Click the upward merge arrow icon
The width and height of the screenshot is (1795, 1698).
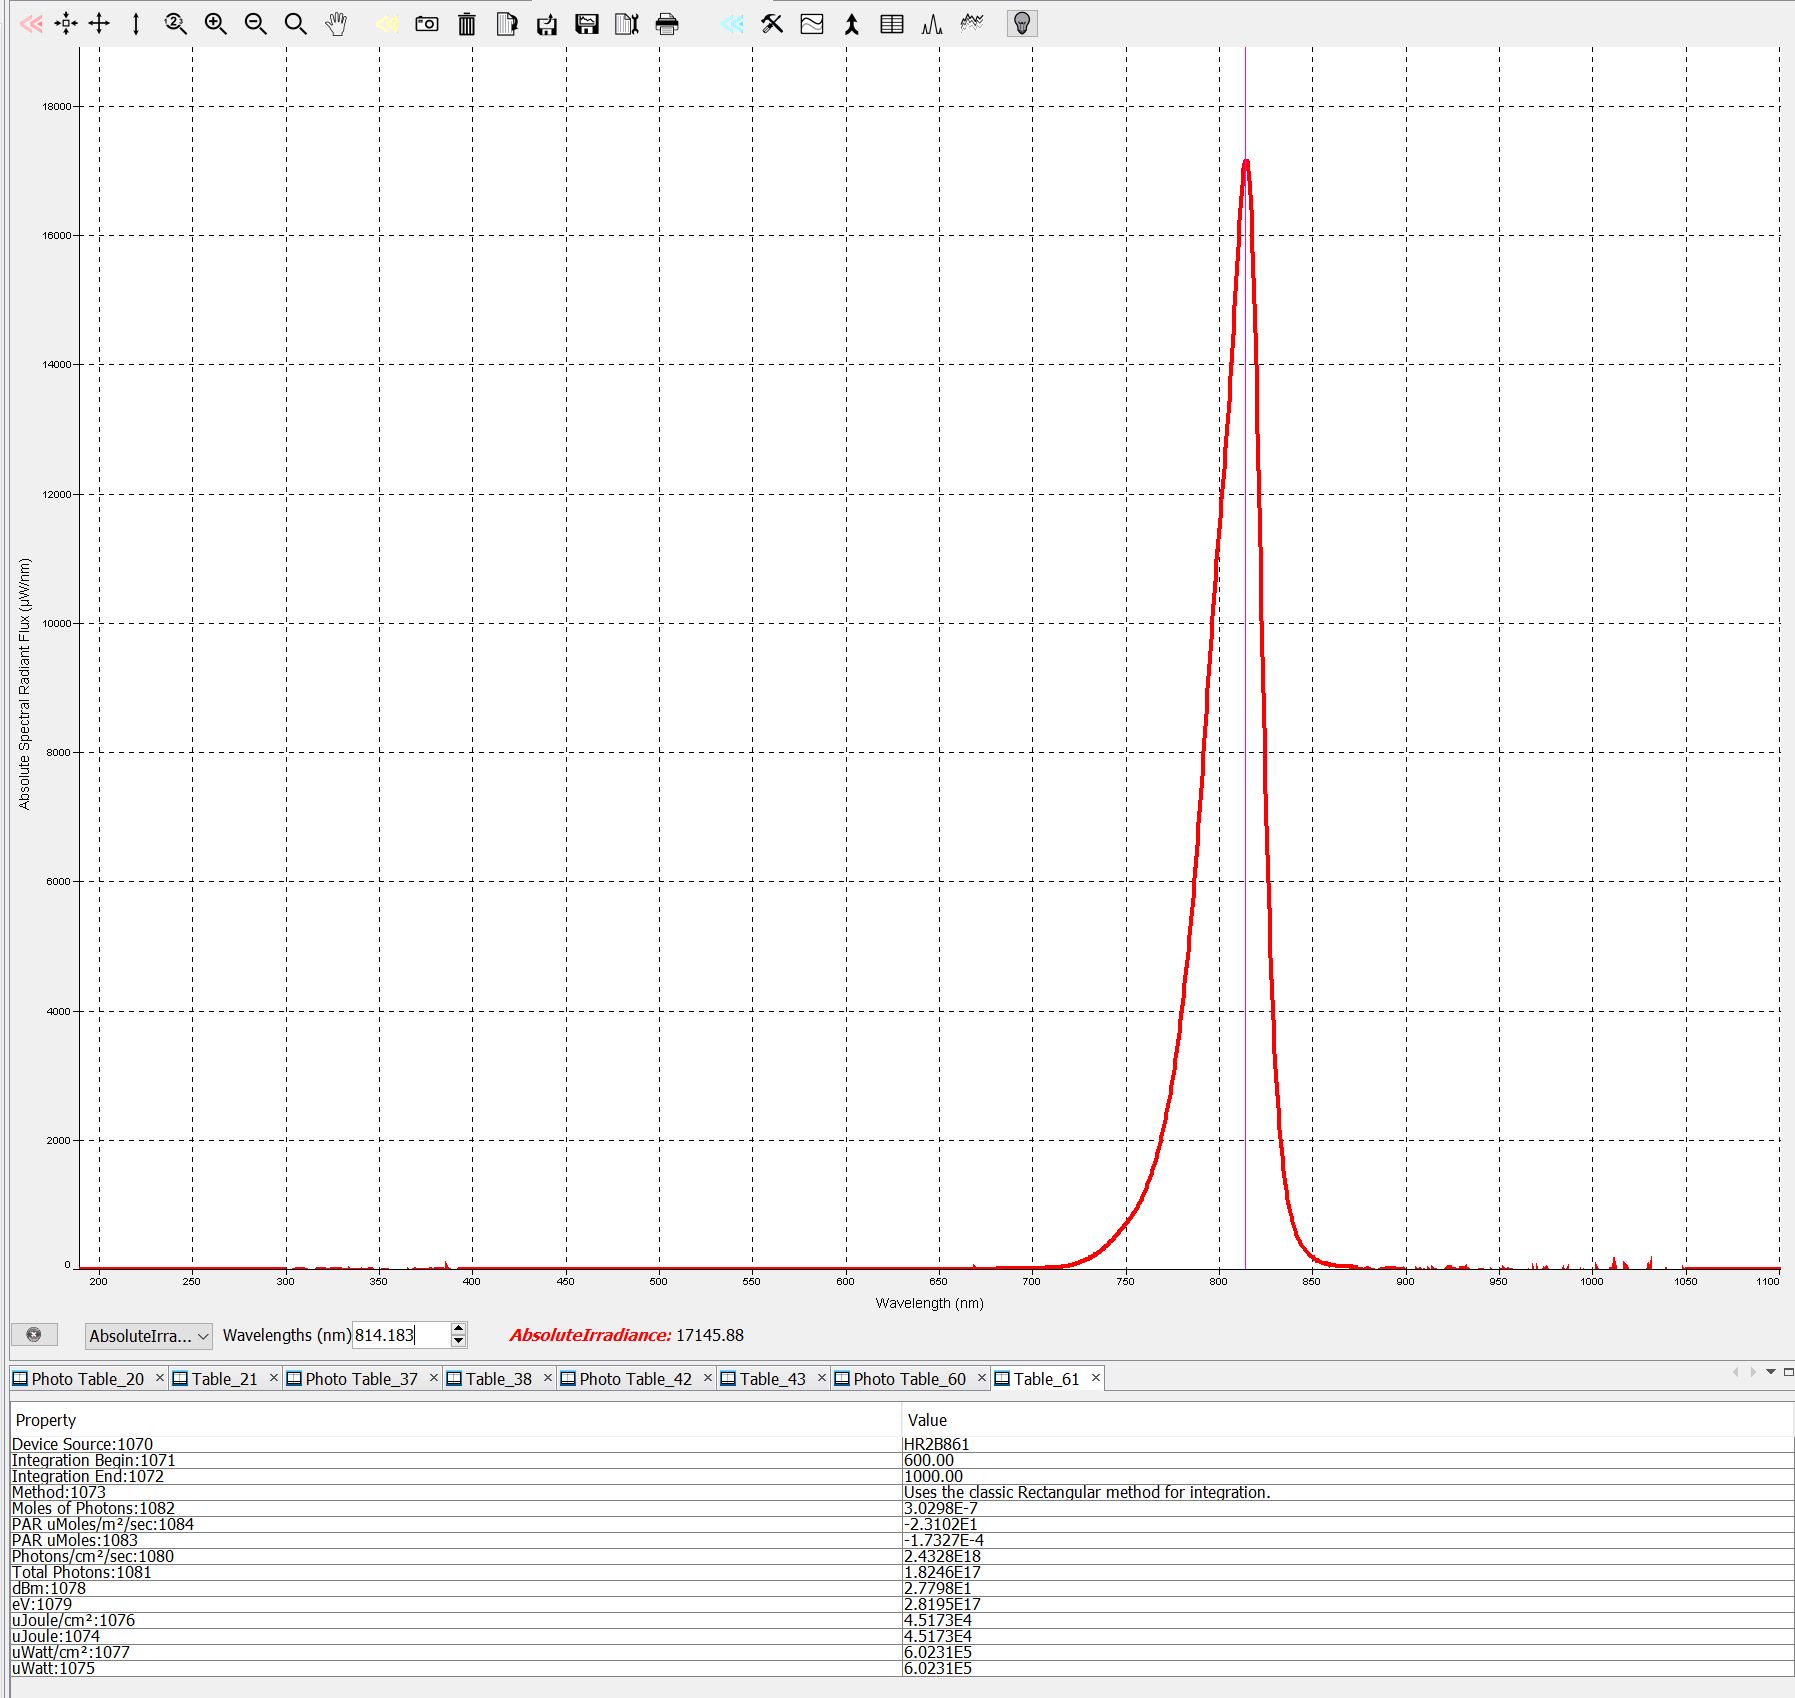(852, 24)
